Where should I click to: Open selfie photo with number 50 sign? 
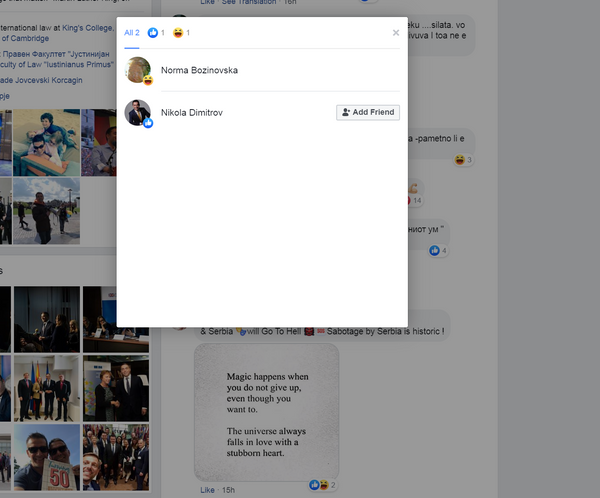pyautogui.click(x=47, y=457)
